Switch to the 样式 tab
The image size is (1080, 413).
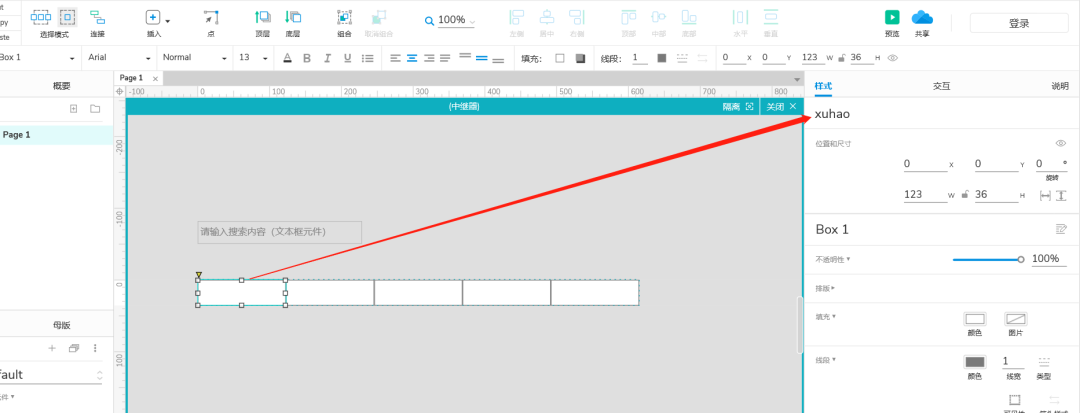coord(823,86)
